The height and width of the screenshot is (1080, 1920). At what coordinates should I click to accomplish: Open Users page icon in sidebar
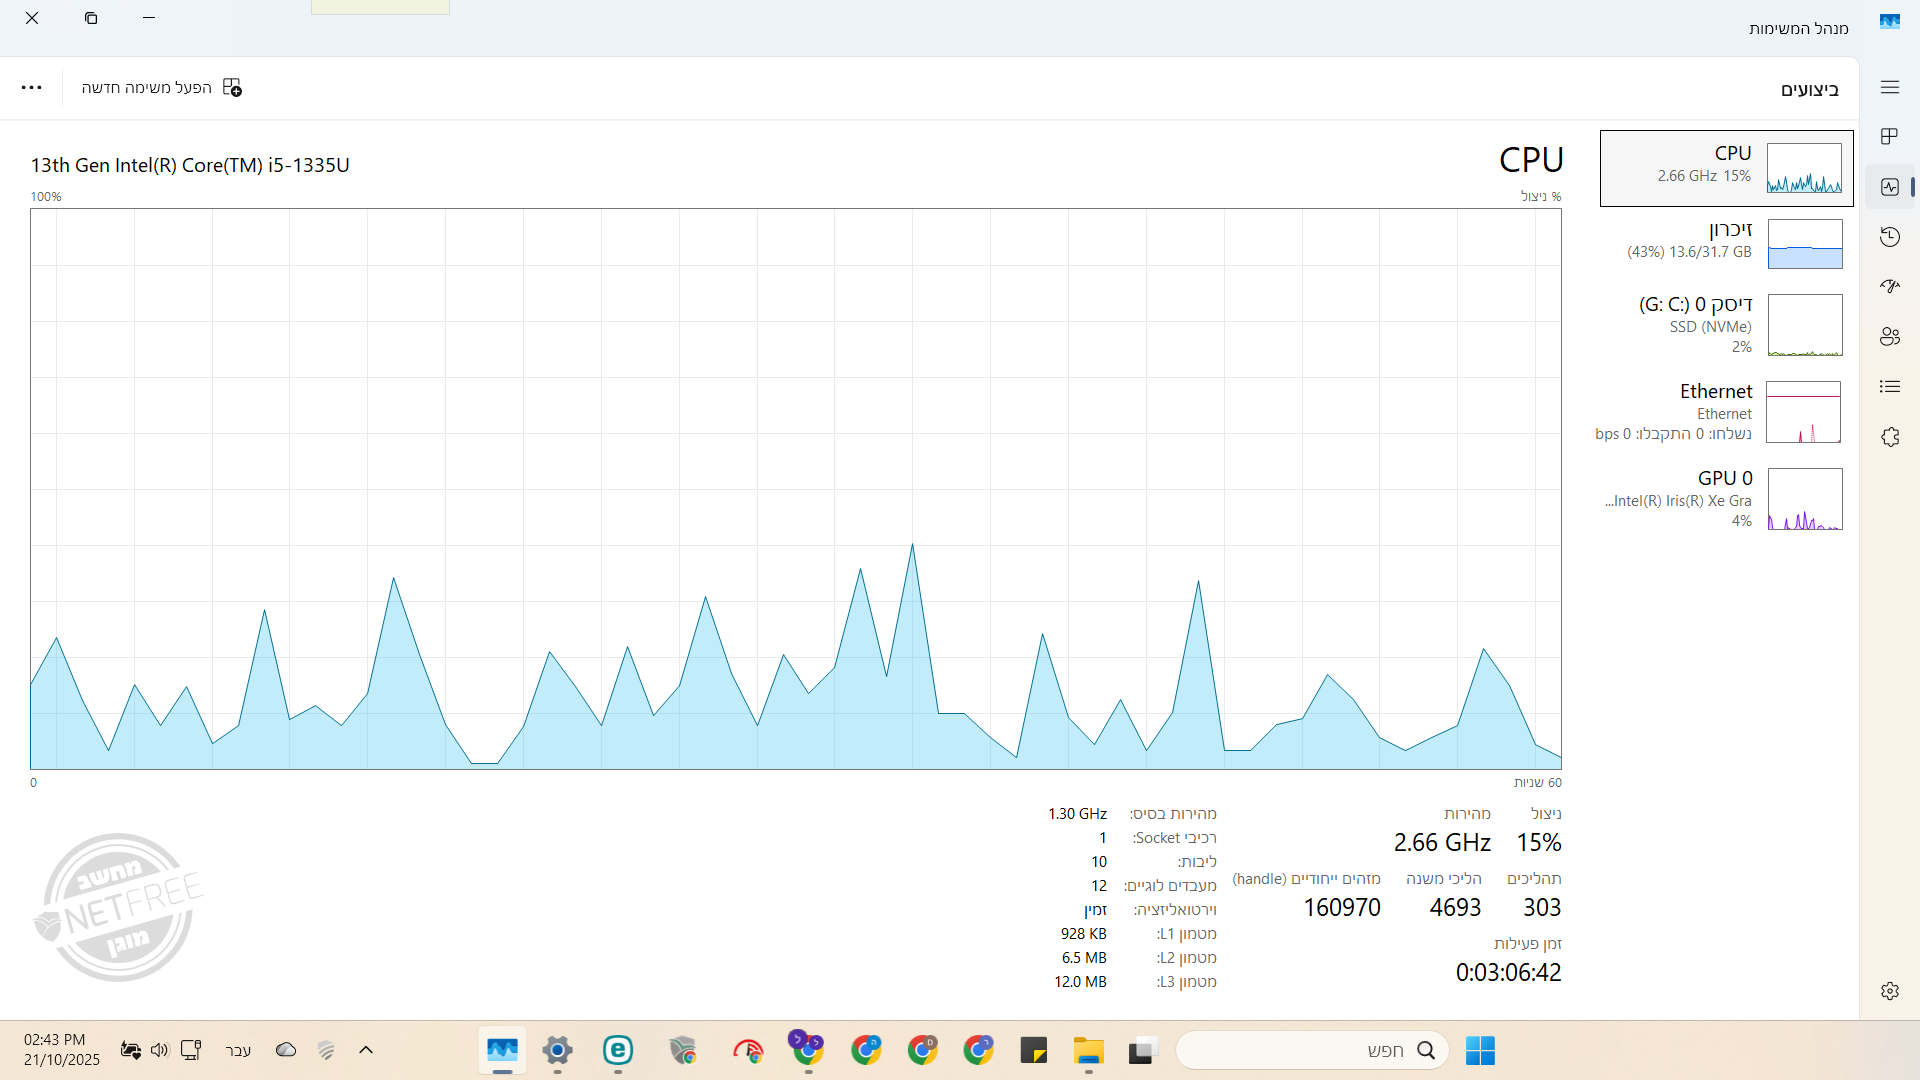point(1889,337)
